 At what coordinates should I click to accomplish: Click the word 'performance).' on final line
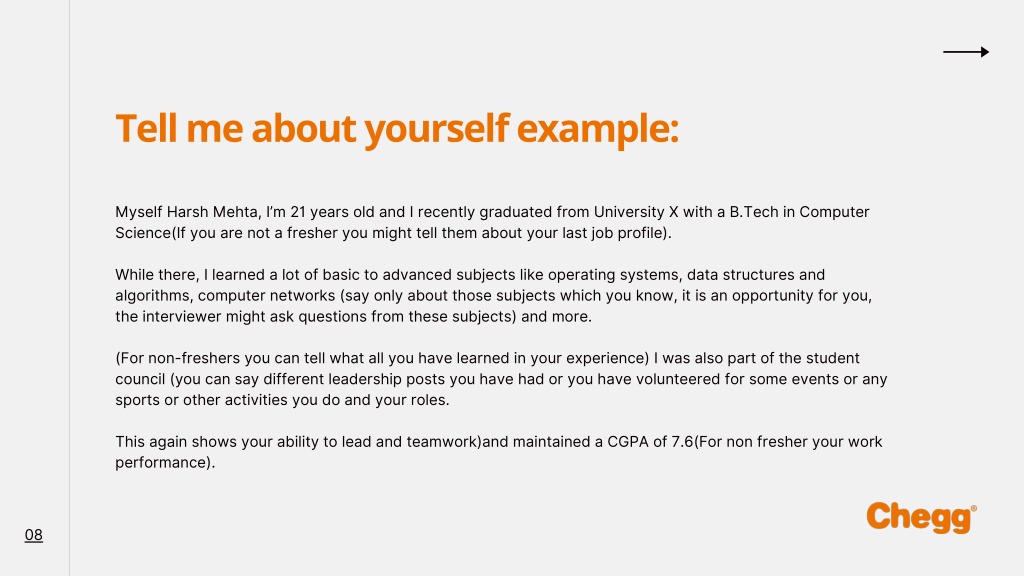pyautogui.click(x=165, y=463)
